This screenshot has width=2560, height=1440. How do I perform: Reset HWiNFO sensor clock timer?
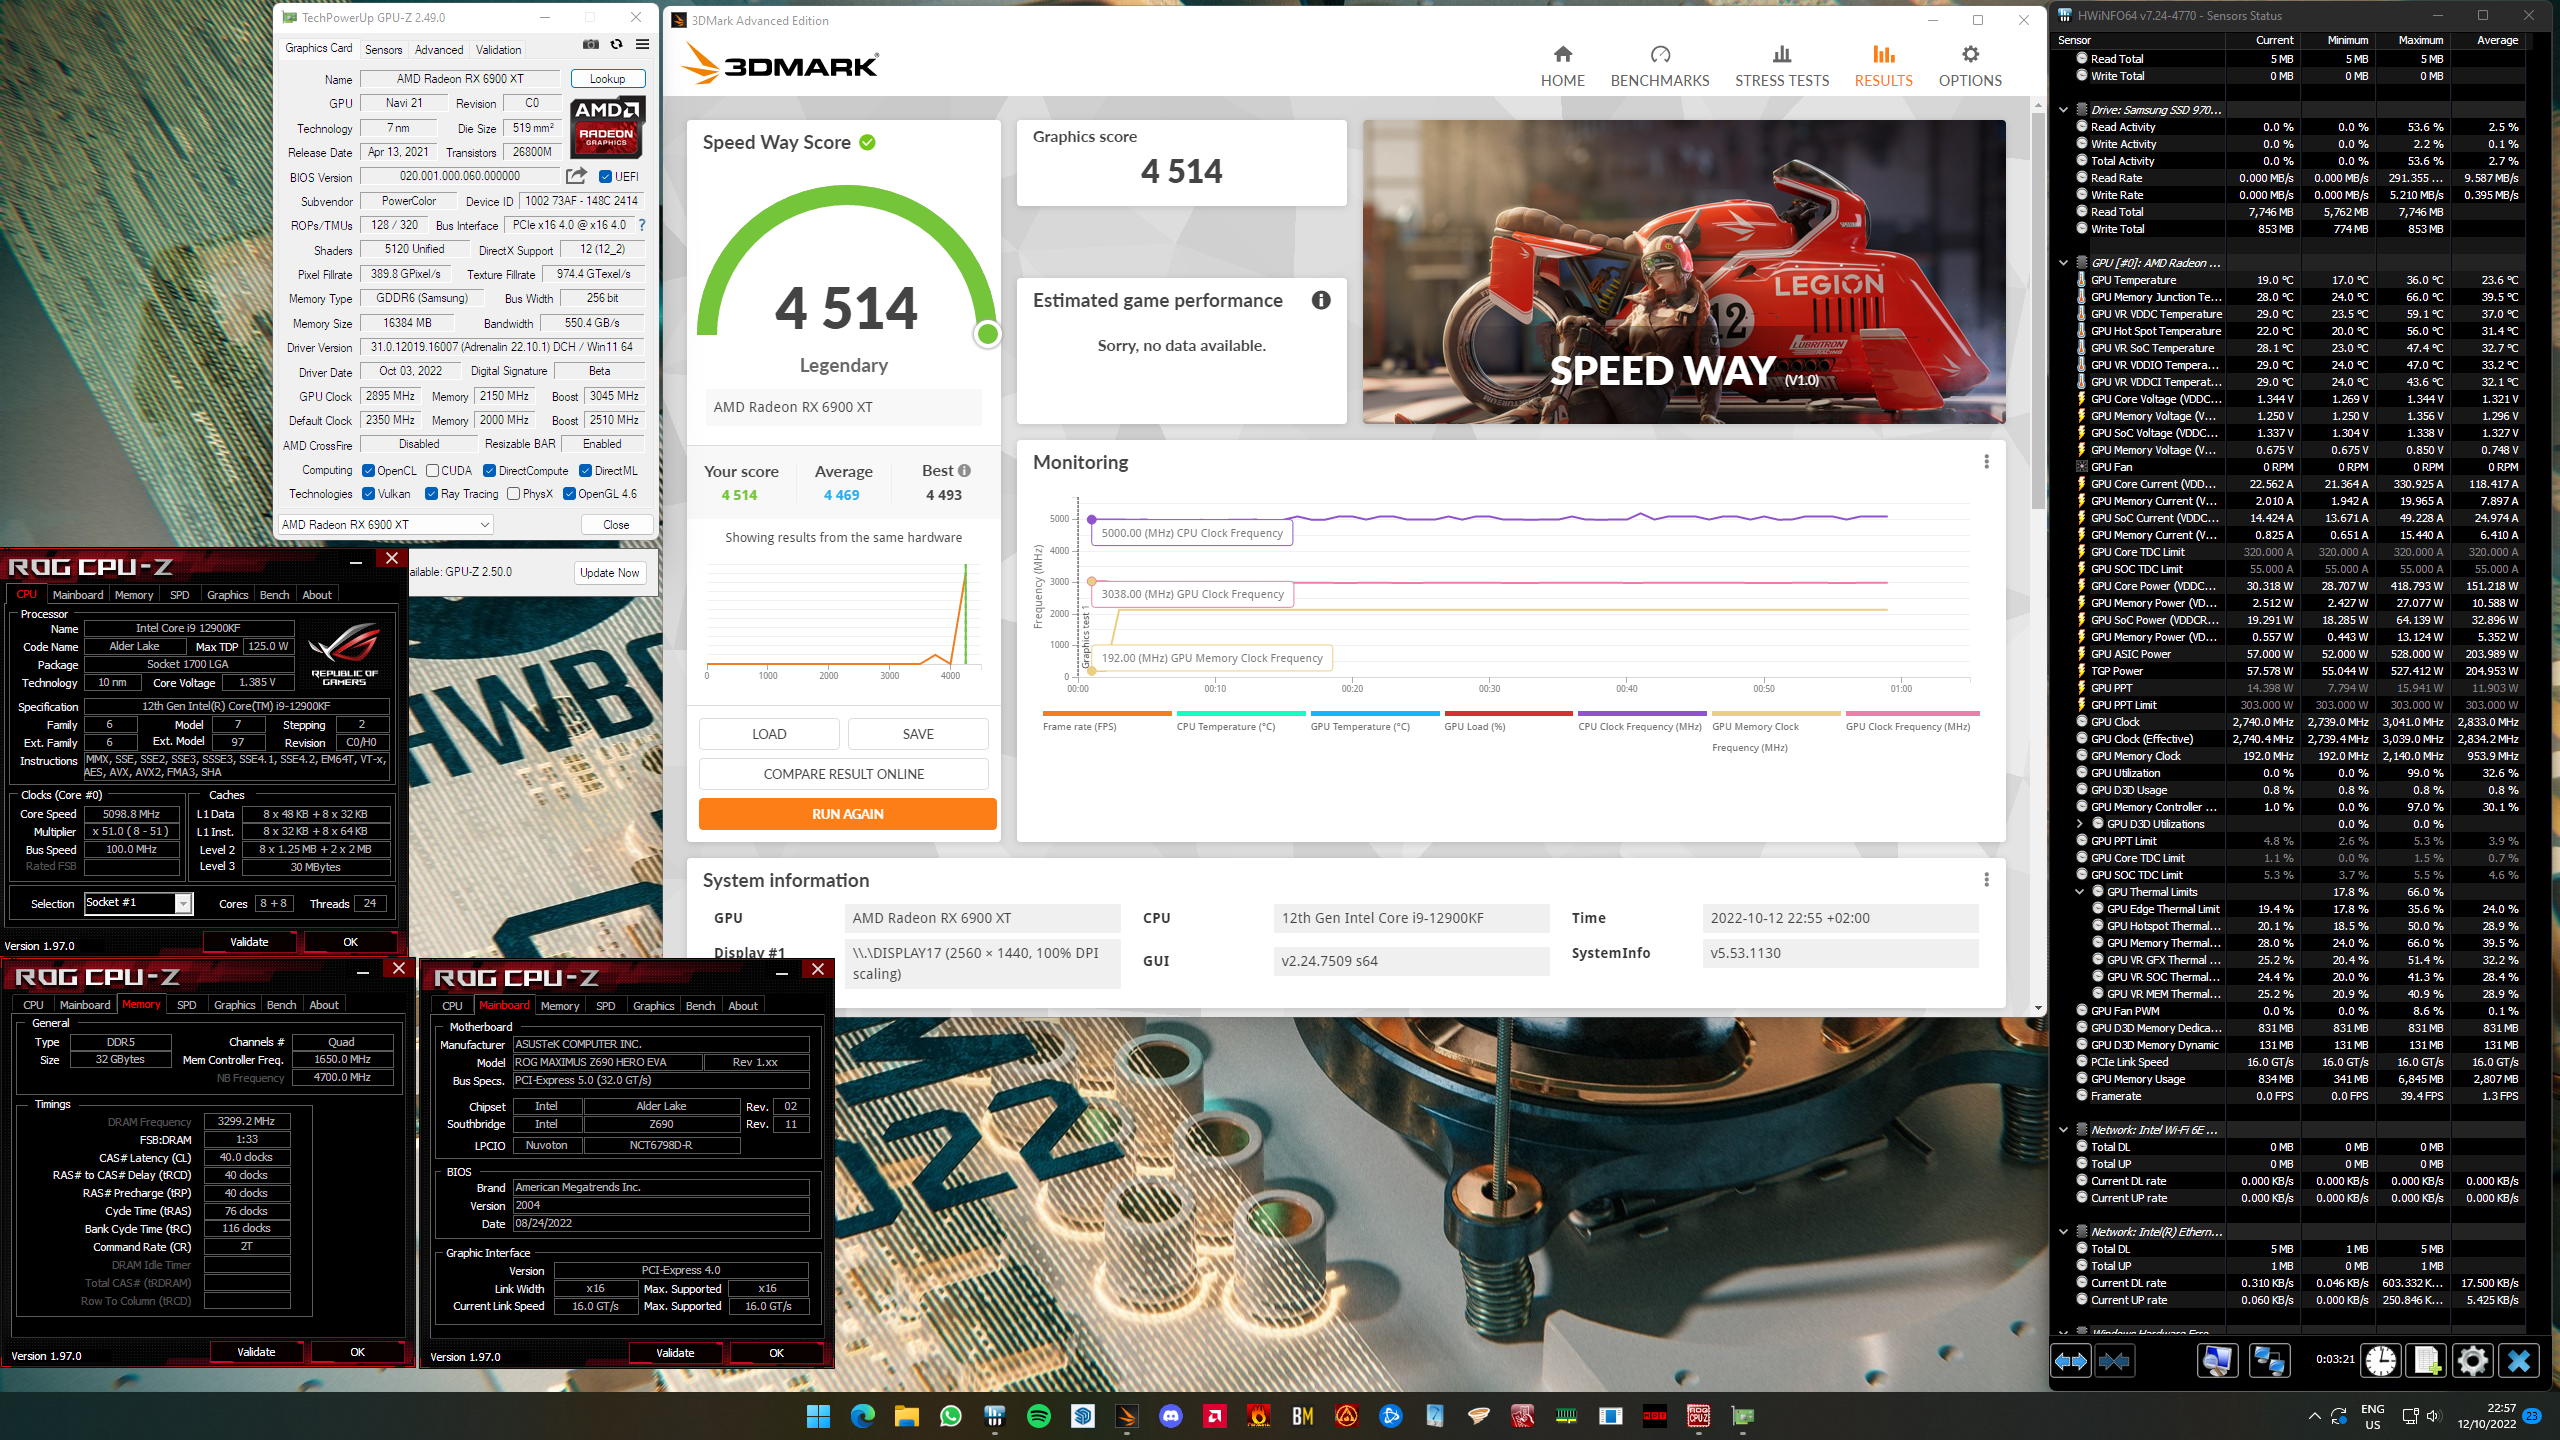click(x=2381, y=1361)
